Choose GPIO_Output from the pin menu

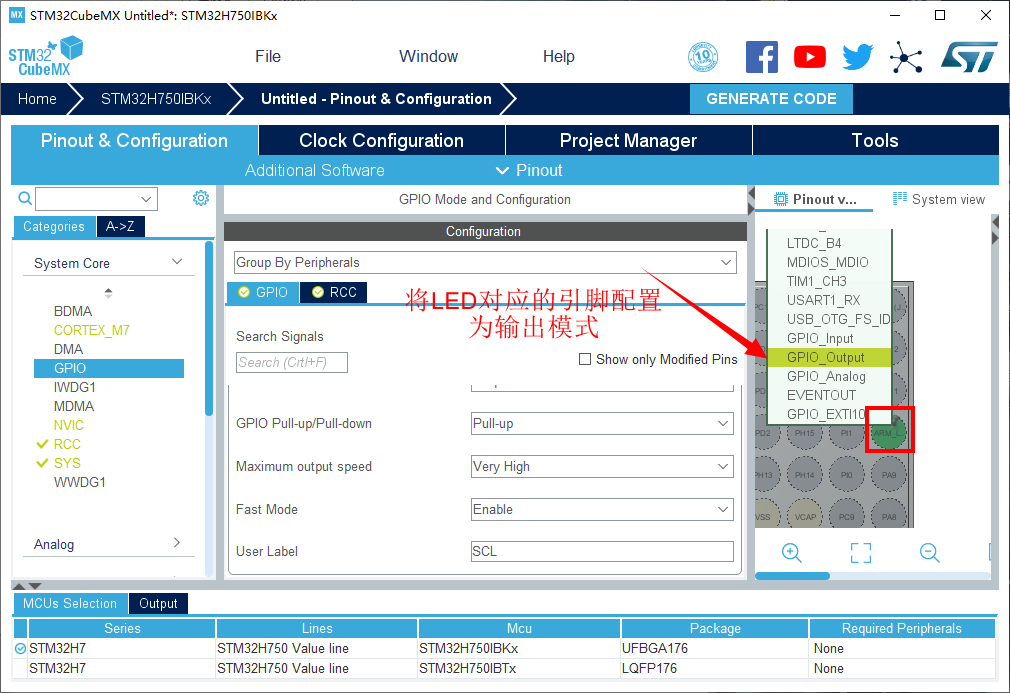826,357
